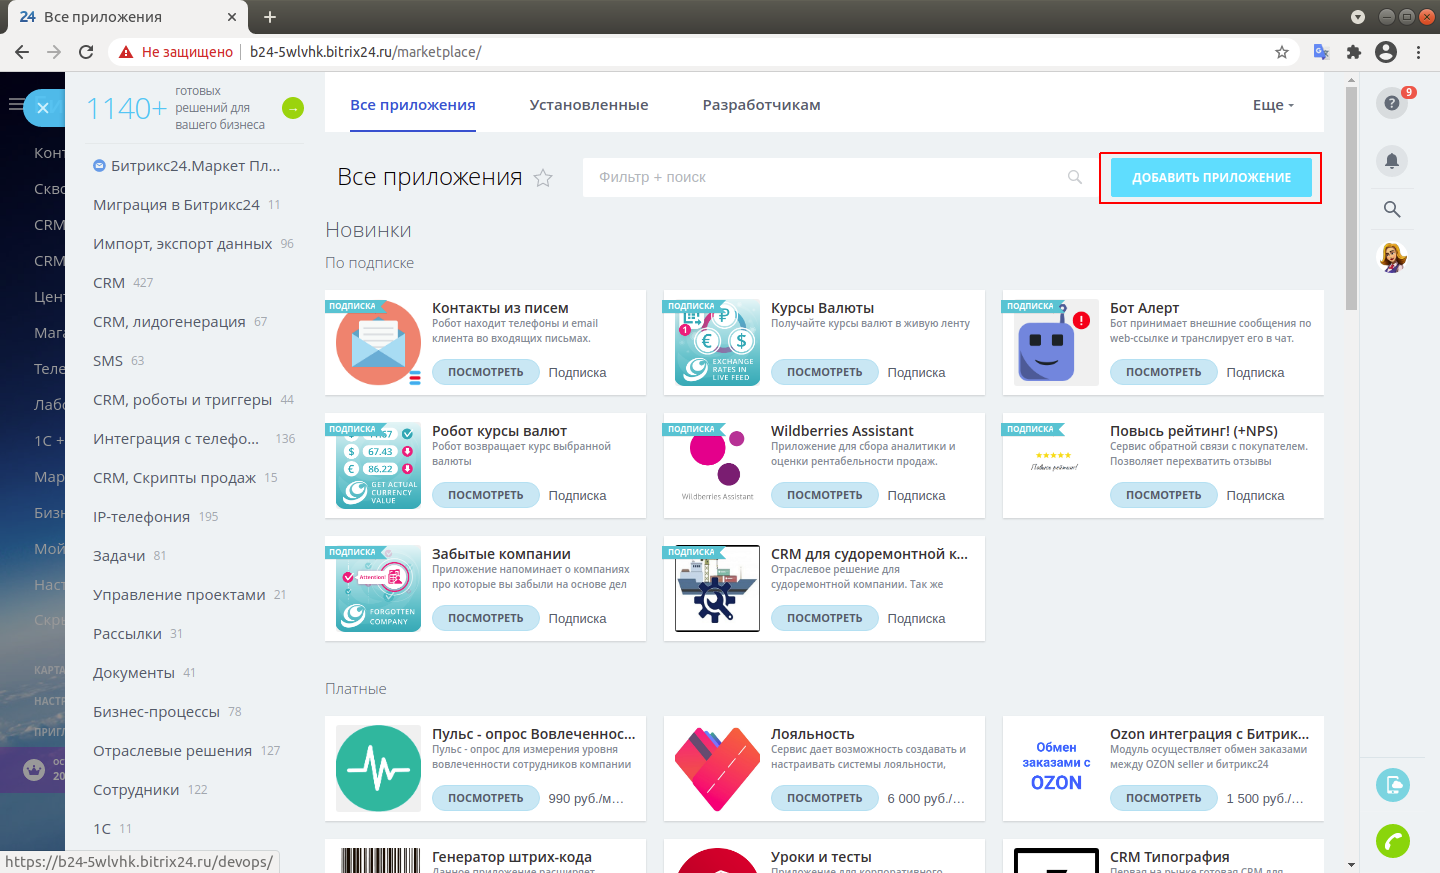Viewport: 1440px width, 873px height.
Task: Reload the page
Action: pos(86,52)
